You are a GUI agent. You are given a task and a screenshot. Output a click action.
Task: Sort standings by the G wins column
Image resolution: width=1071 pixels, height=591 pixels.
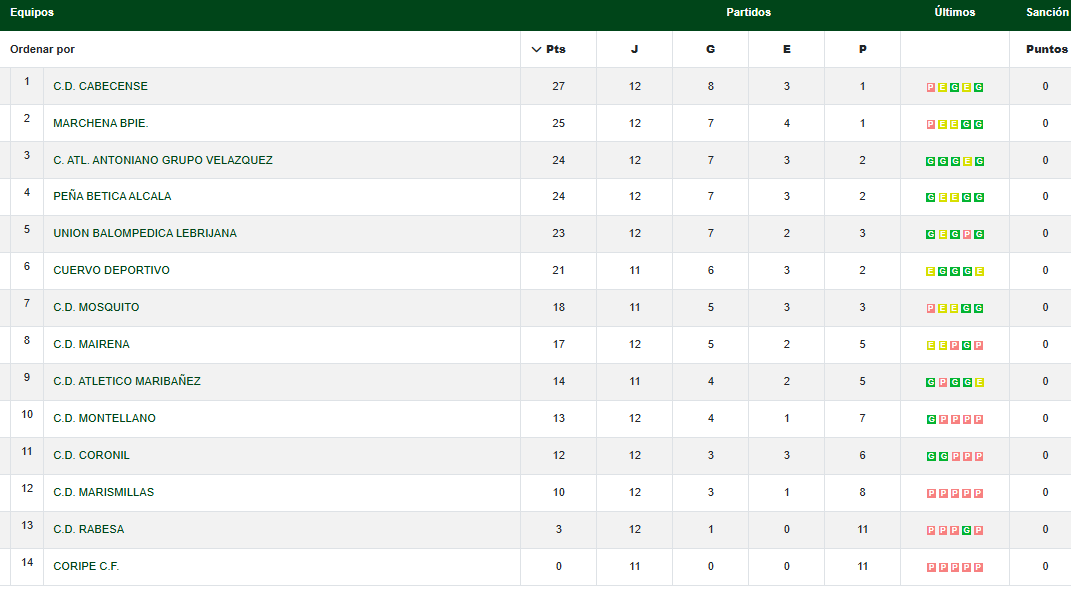point(710,49)
